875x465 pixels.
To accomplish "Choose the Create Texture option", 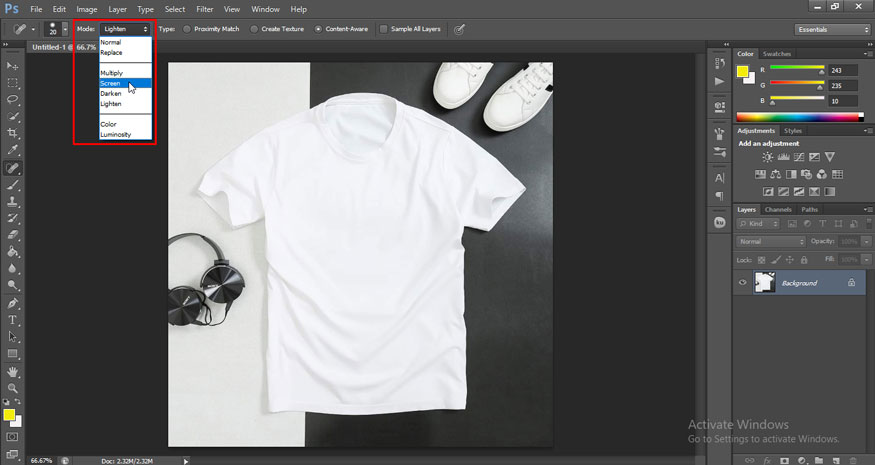I will [x=254, y=29].
